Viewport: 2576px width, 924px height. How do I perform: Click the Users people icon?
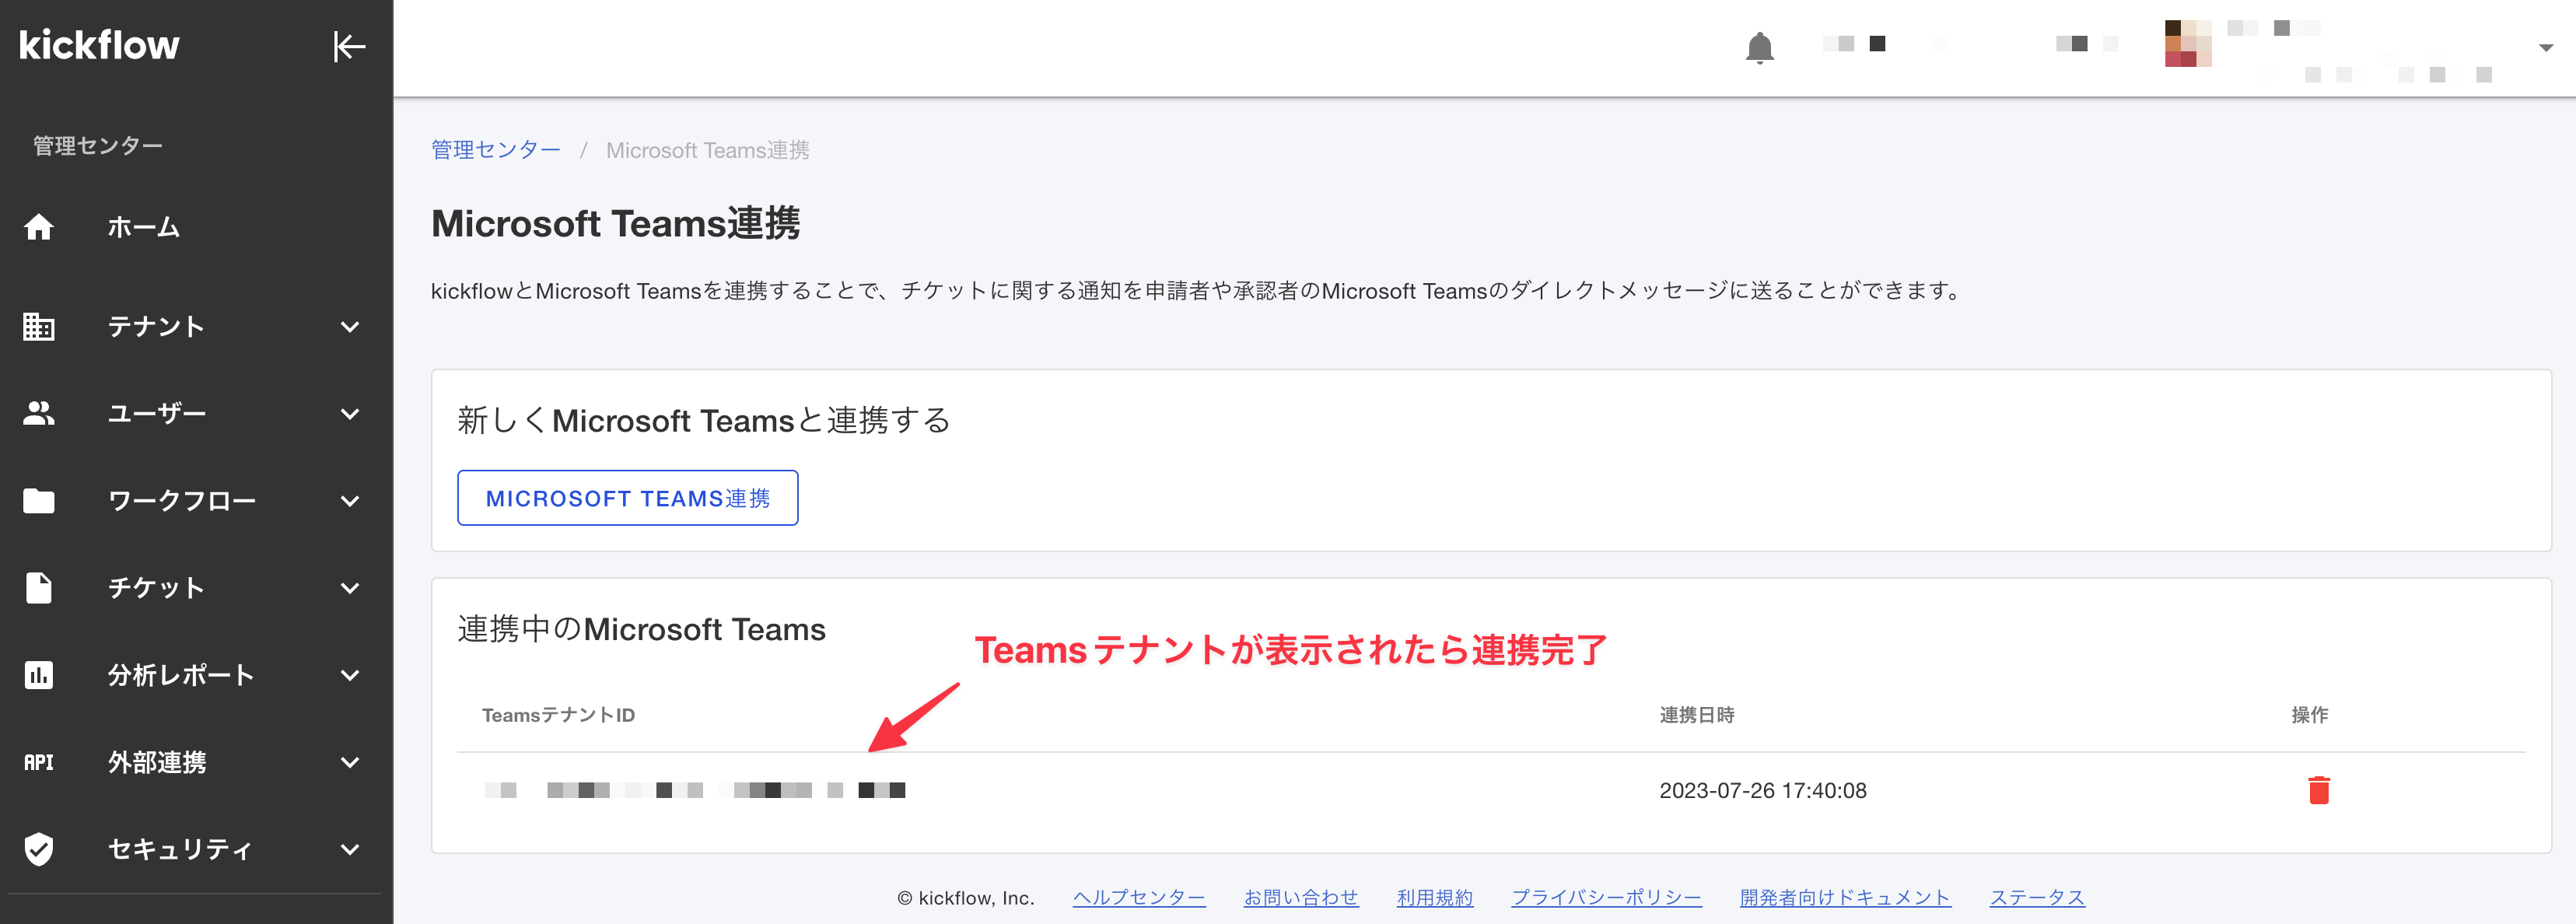(39, 413)
